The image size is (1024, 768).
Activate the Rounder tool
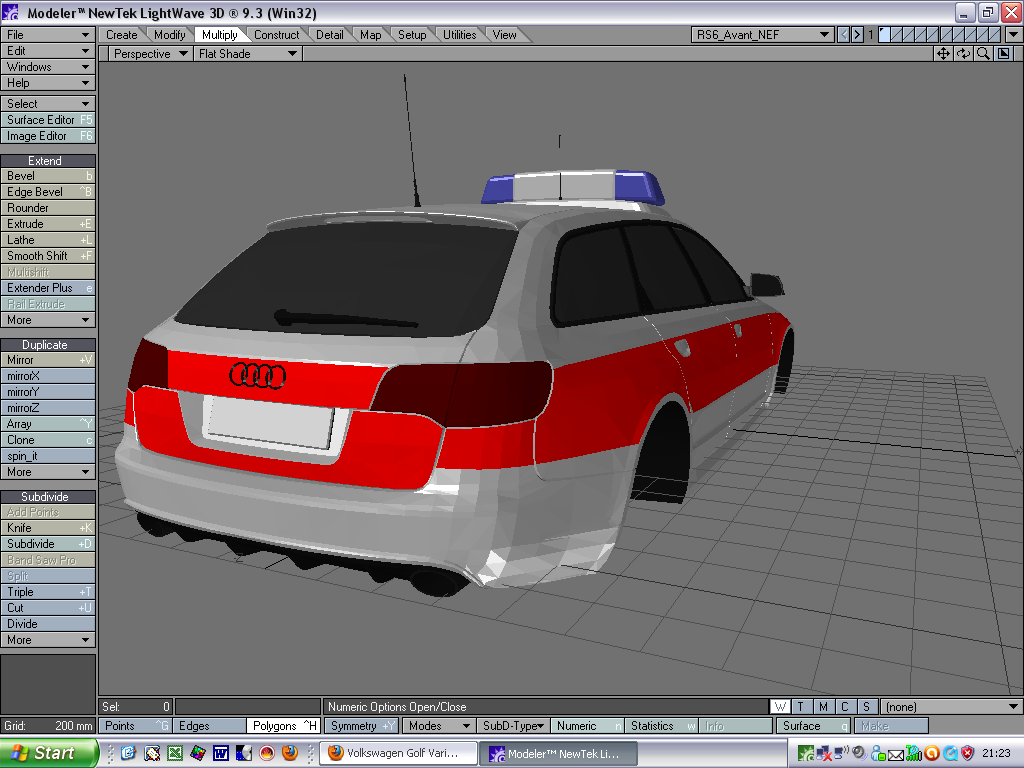(48, 208)
